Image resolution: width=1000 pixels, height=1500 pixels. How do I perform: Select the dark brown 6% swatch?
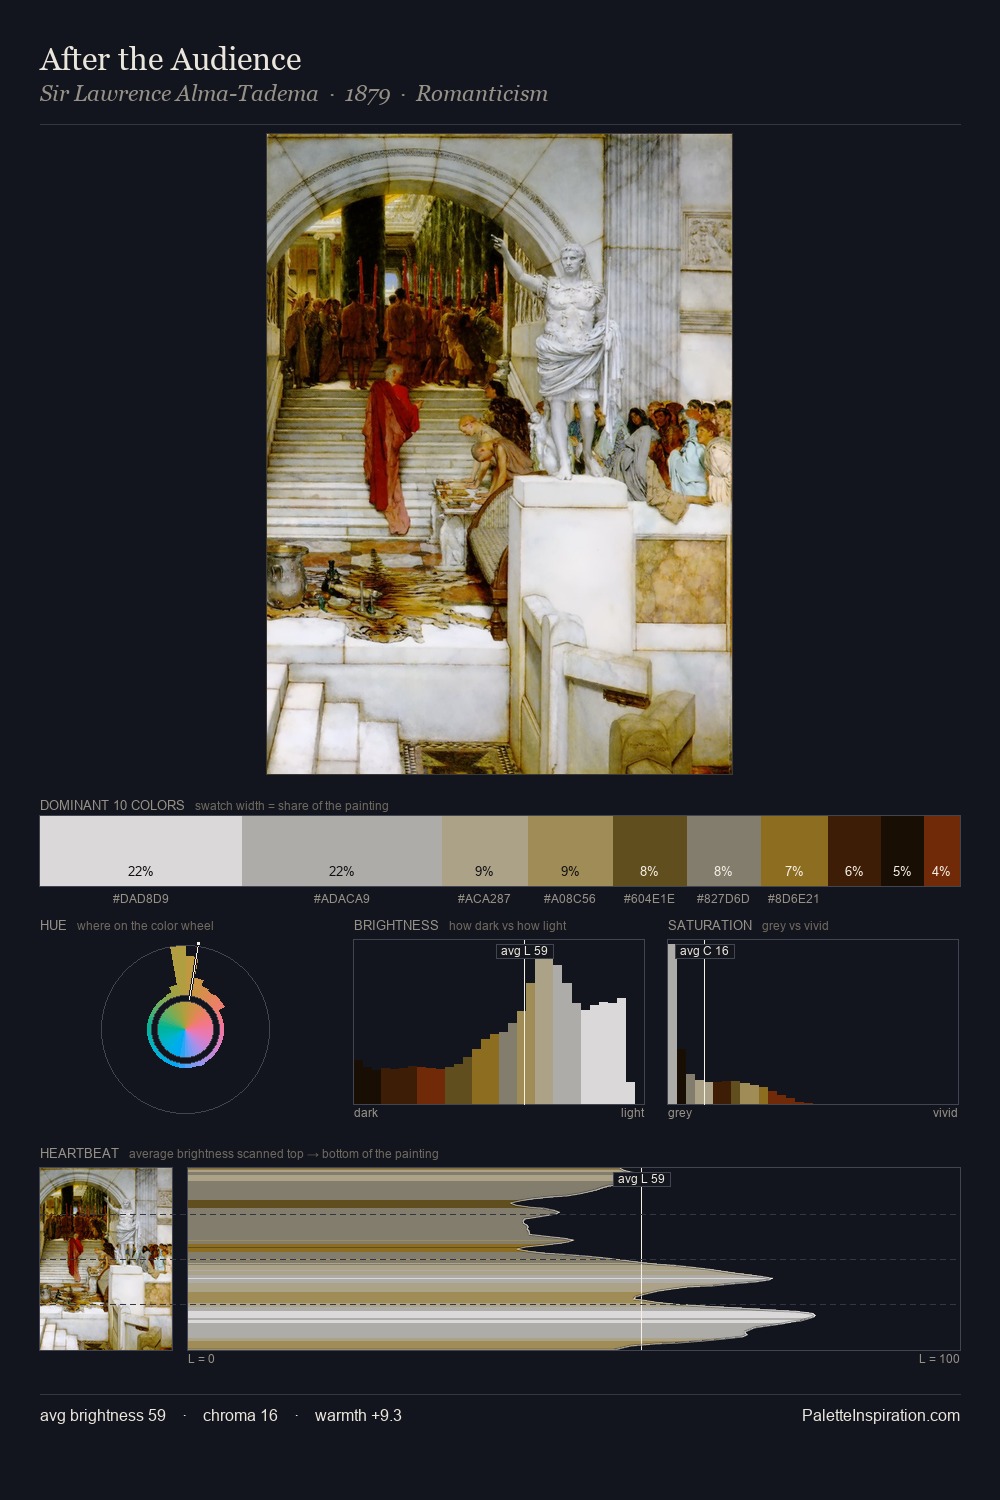pos(854,851)
